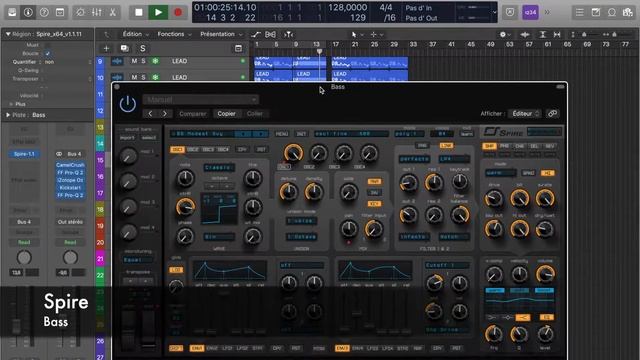Open the Présentation menu
This screenshot has height=360, width=640.
tap(221, 34)
